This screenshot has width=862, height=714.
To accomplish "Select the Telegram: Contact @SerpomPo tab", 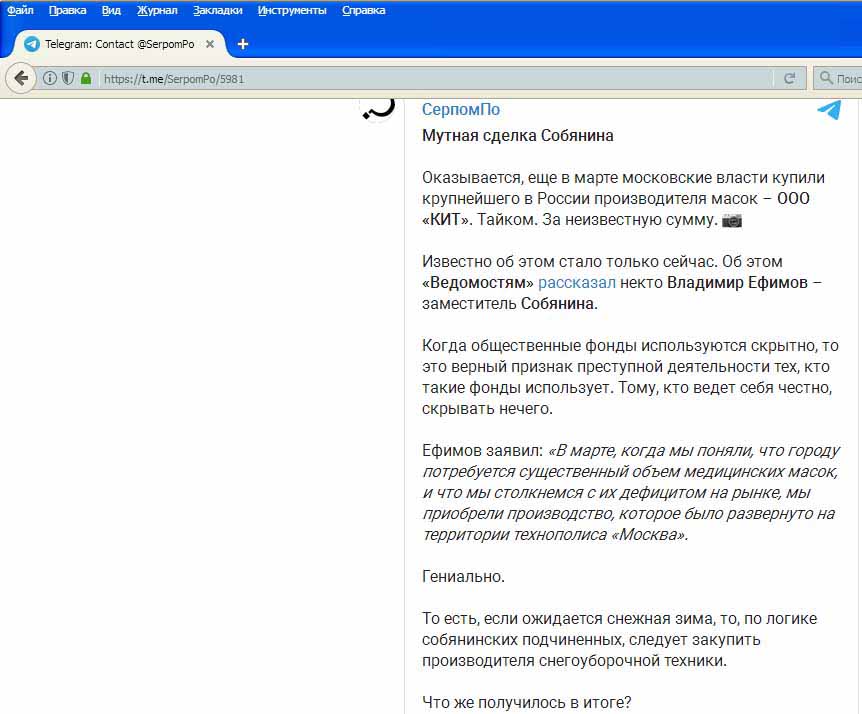I will click(119, 44).
